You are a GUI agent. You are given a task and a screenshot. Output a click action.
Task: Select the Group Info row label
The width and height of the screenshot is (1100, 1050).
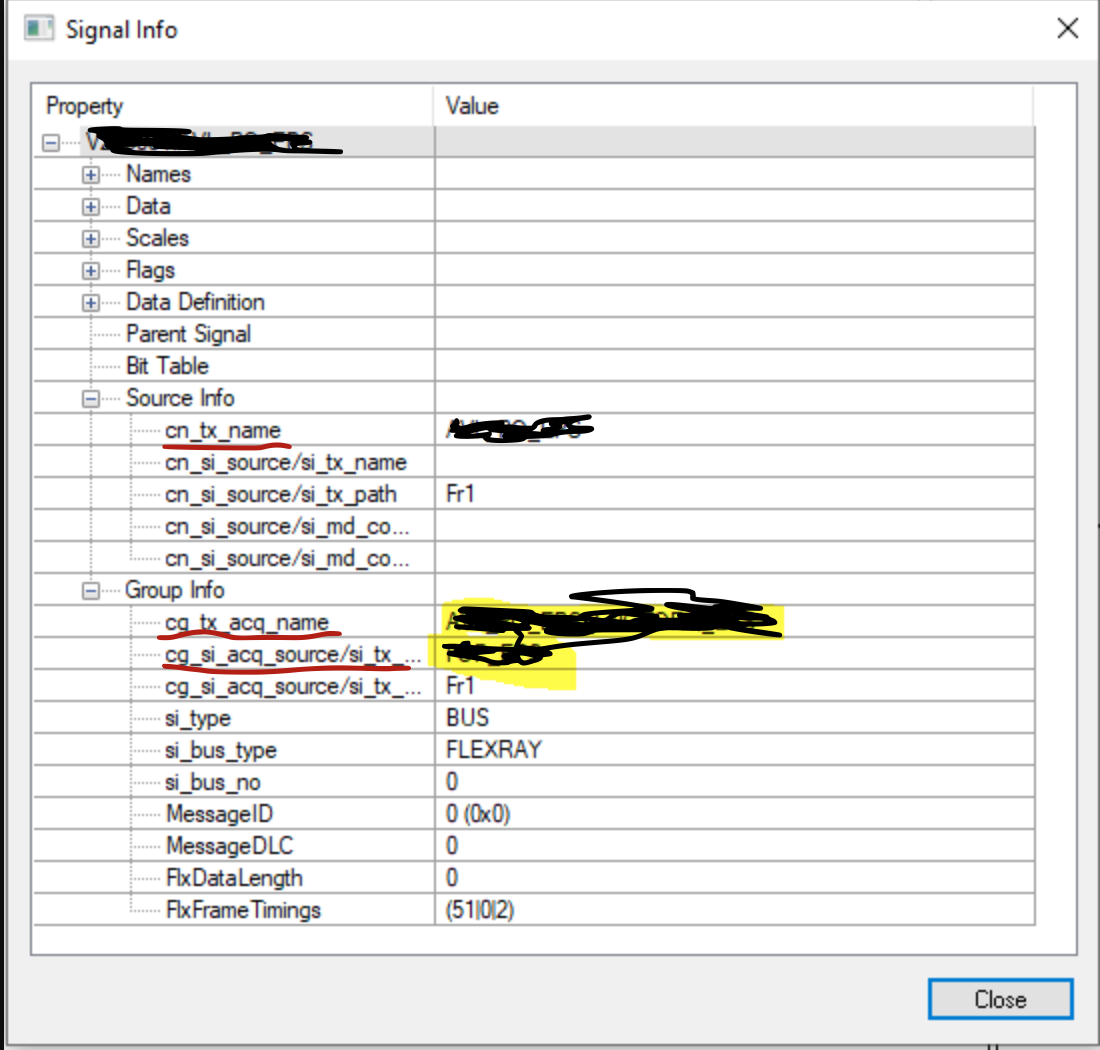pyautogui.click(x=175, y=590)
